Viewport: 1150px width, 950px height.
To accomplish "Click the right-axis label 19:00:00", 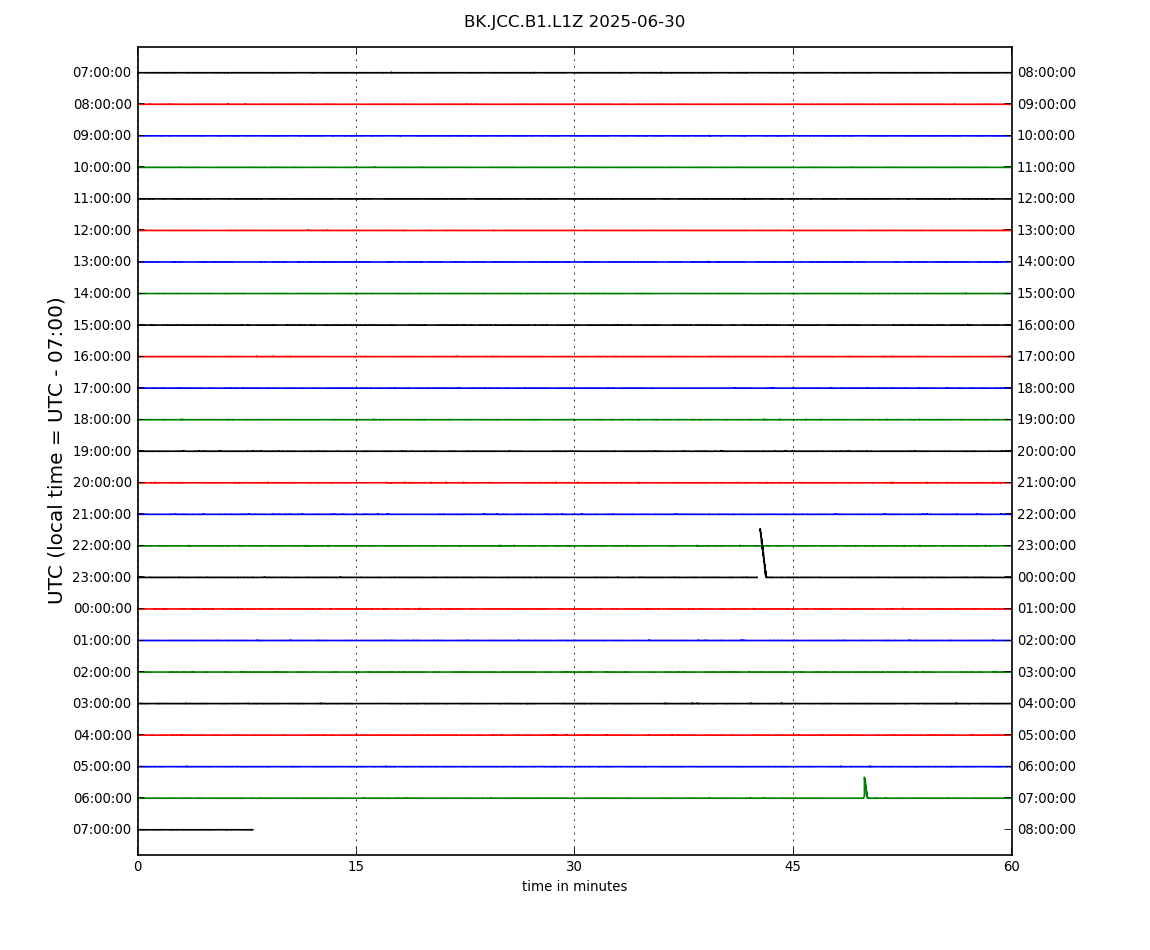I will pyautogui.click(x=1047, y=420).
